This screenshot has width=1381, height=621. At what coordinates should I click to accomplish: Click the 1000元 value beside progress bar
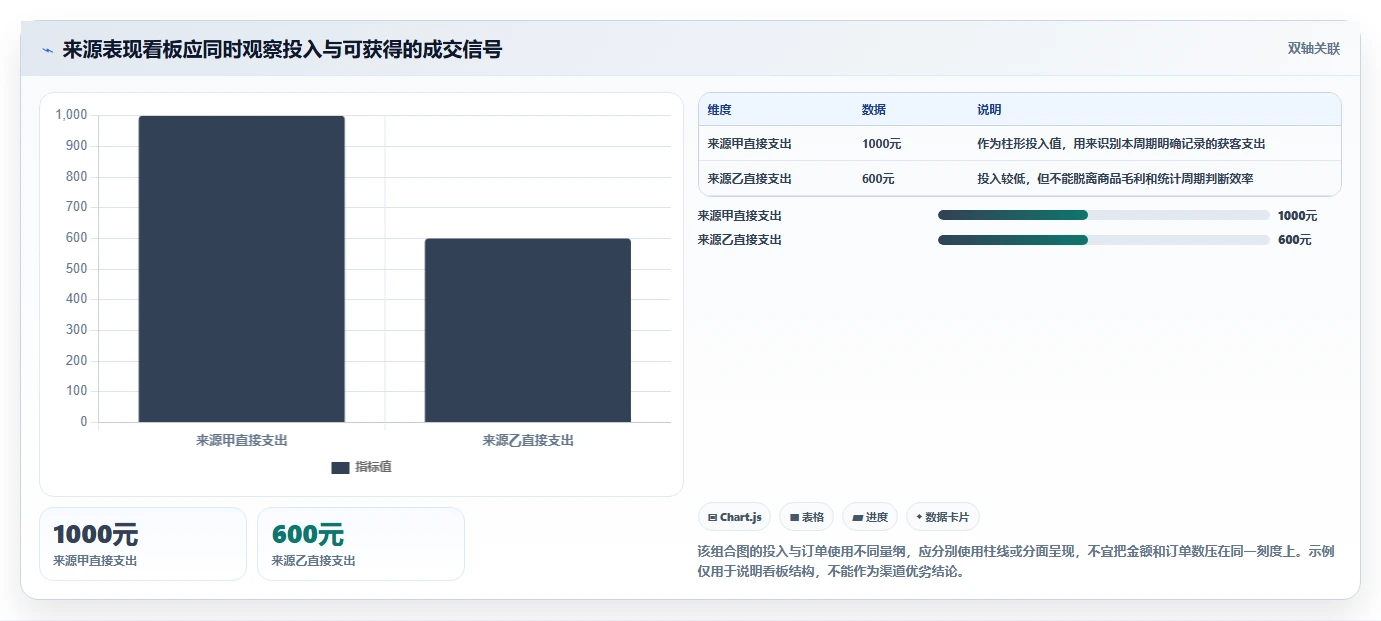coord(1297,215)
